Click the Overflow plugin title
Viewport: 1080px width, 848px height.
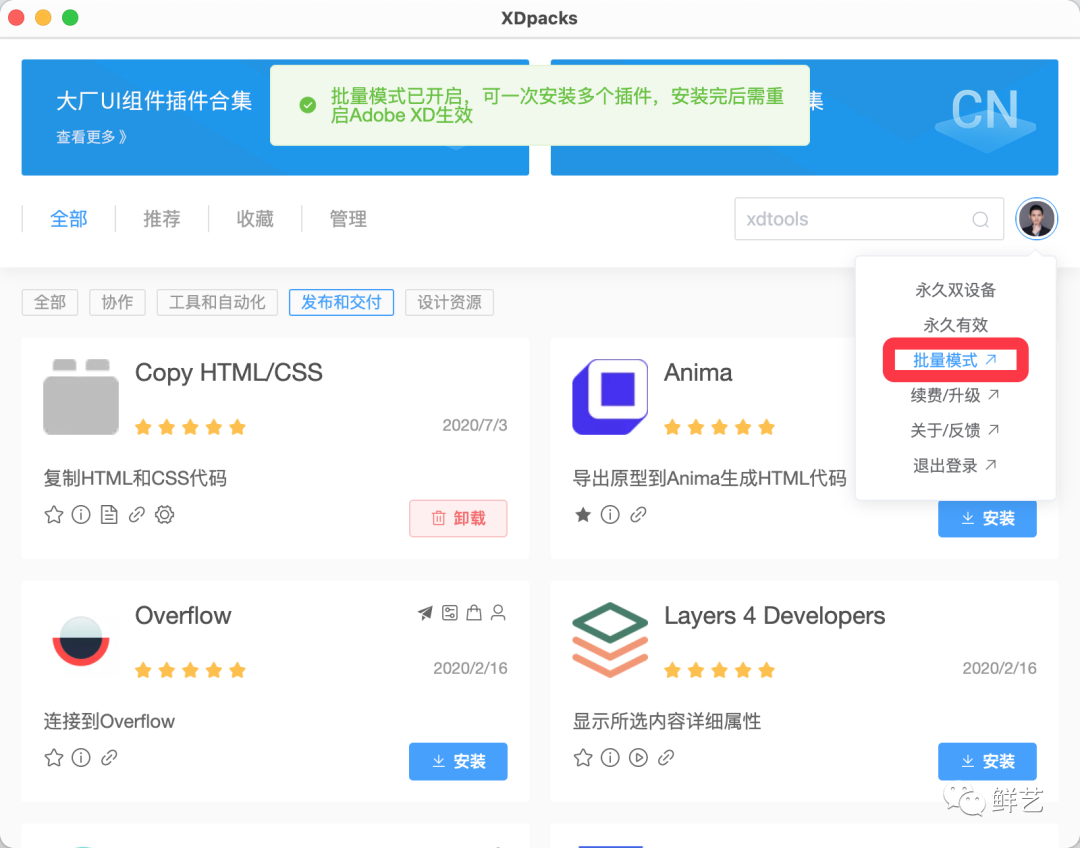183,616
